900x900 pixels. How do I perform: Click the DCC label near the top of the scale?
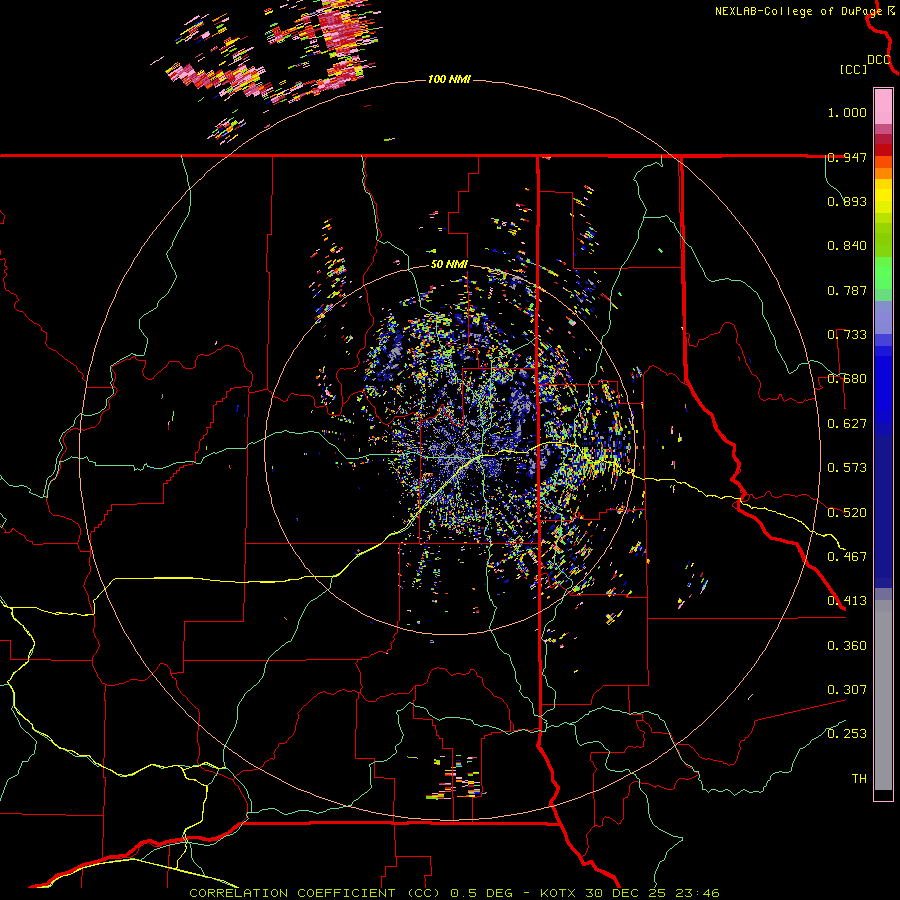pos(879,59)
